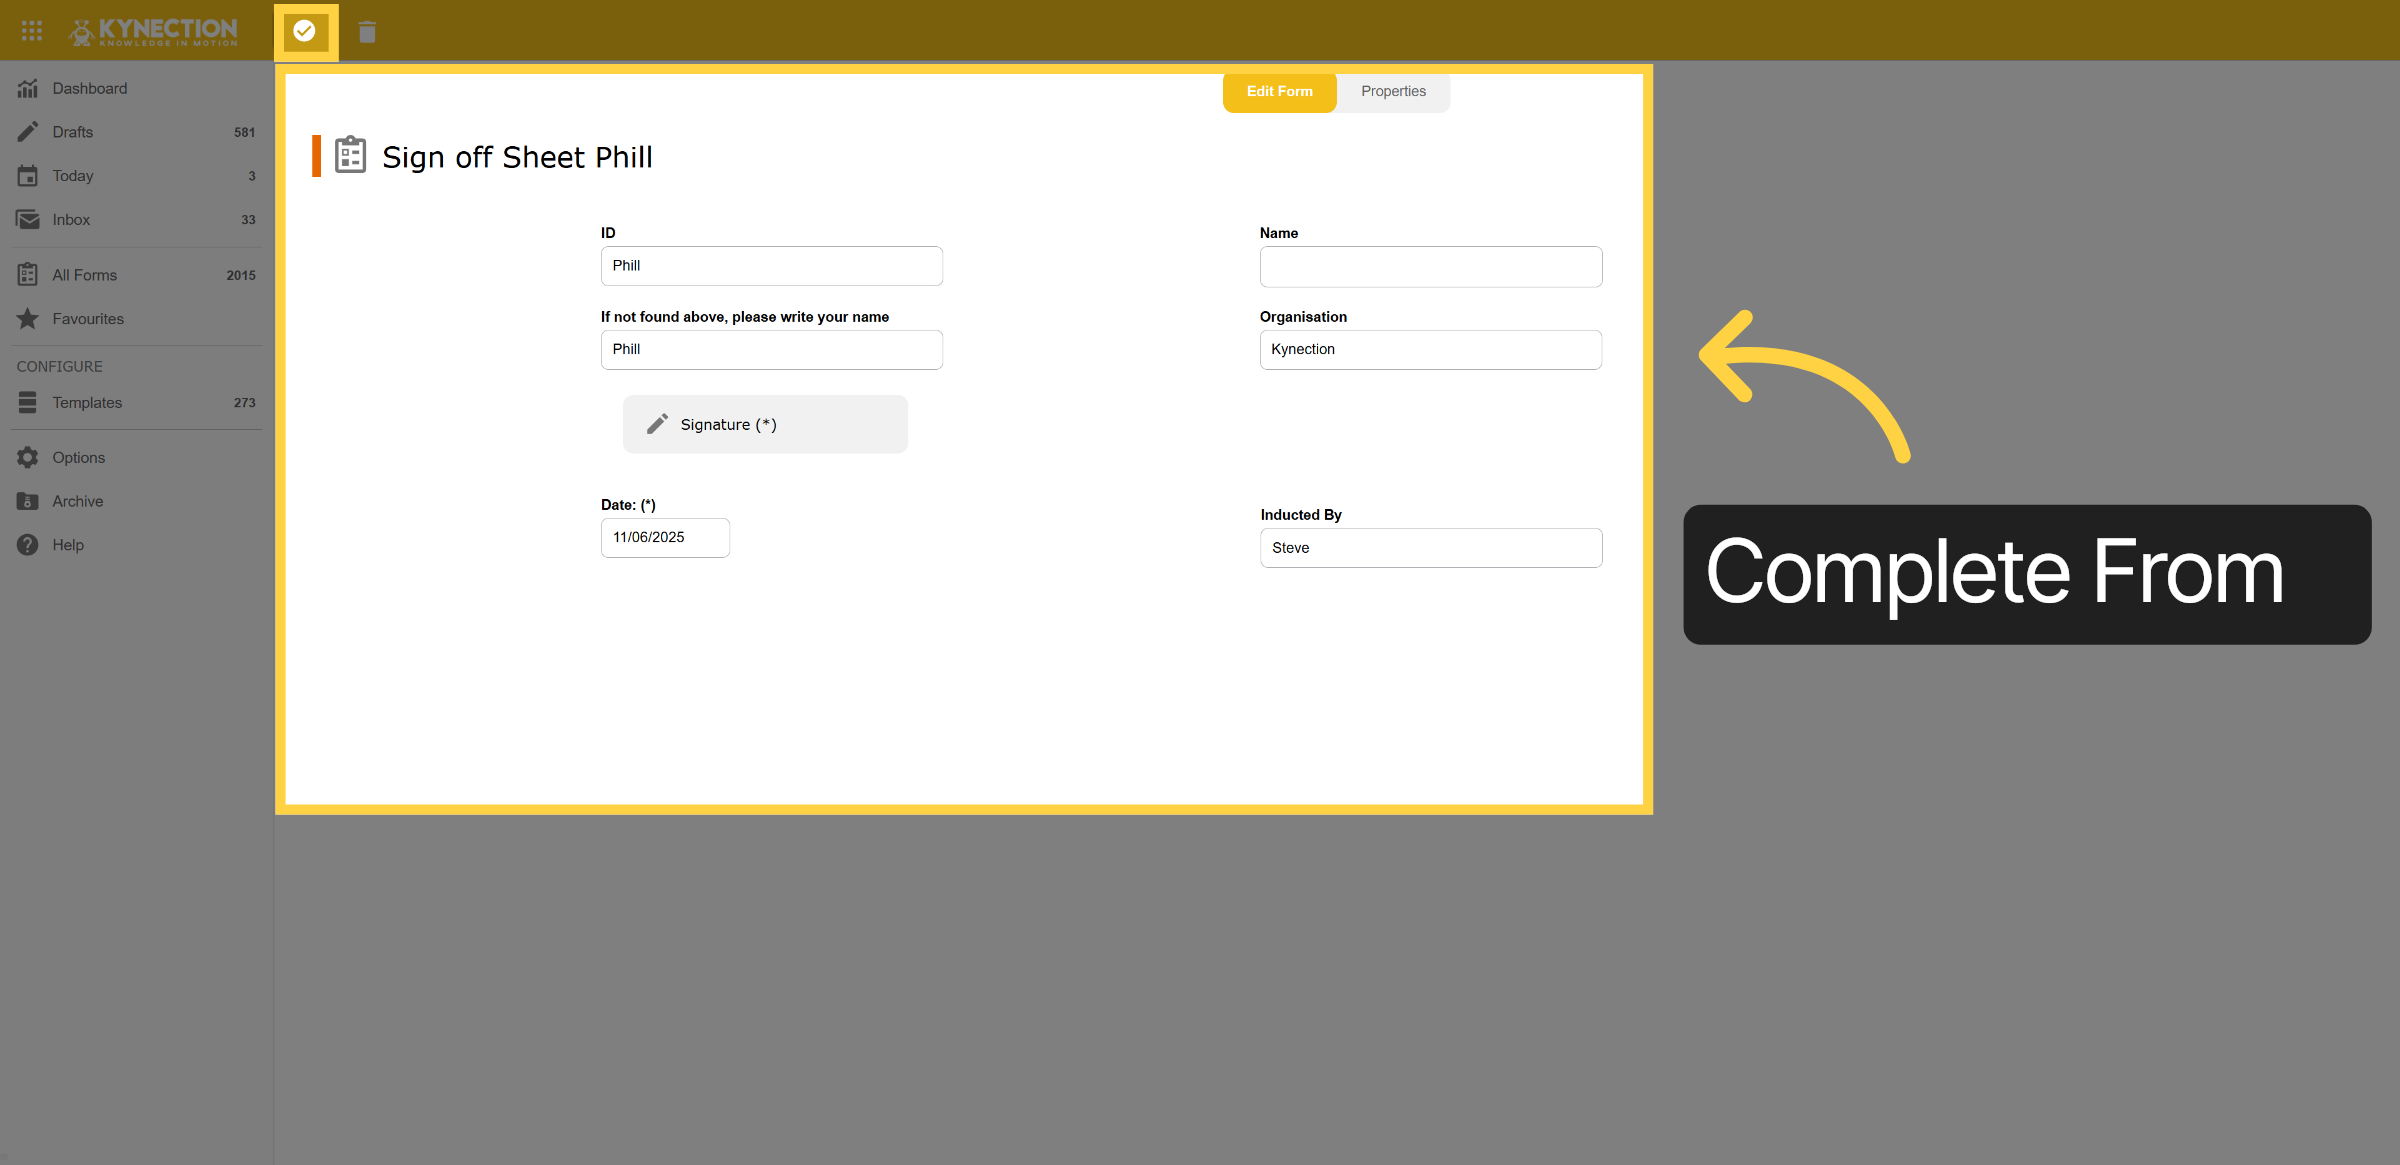Click the Help question mark icon
This screenshot has height=1165, width=2400.
tap(28, 545)
